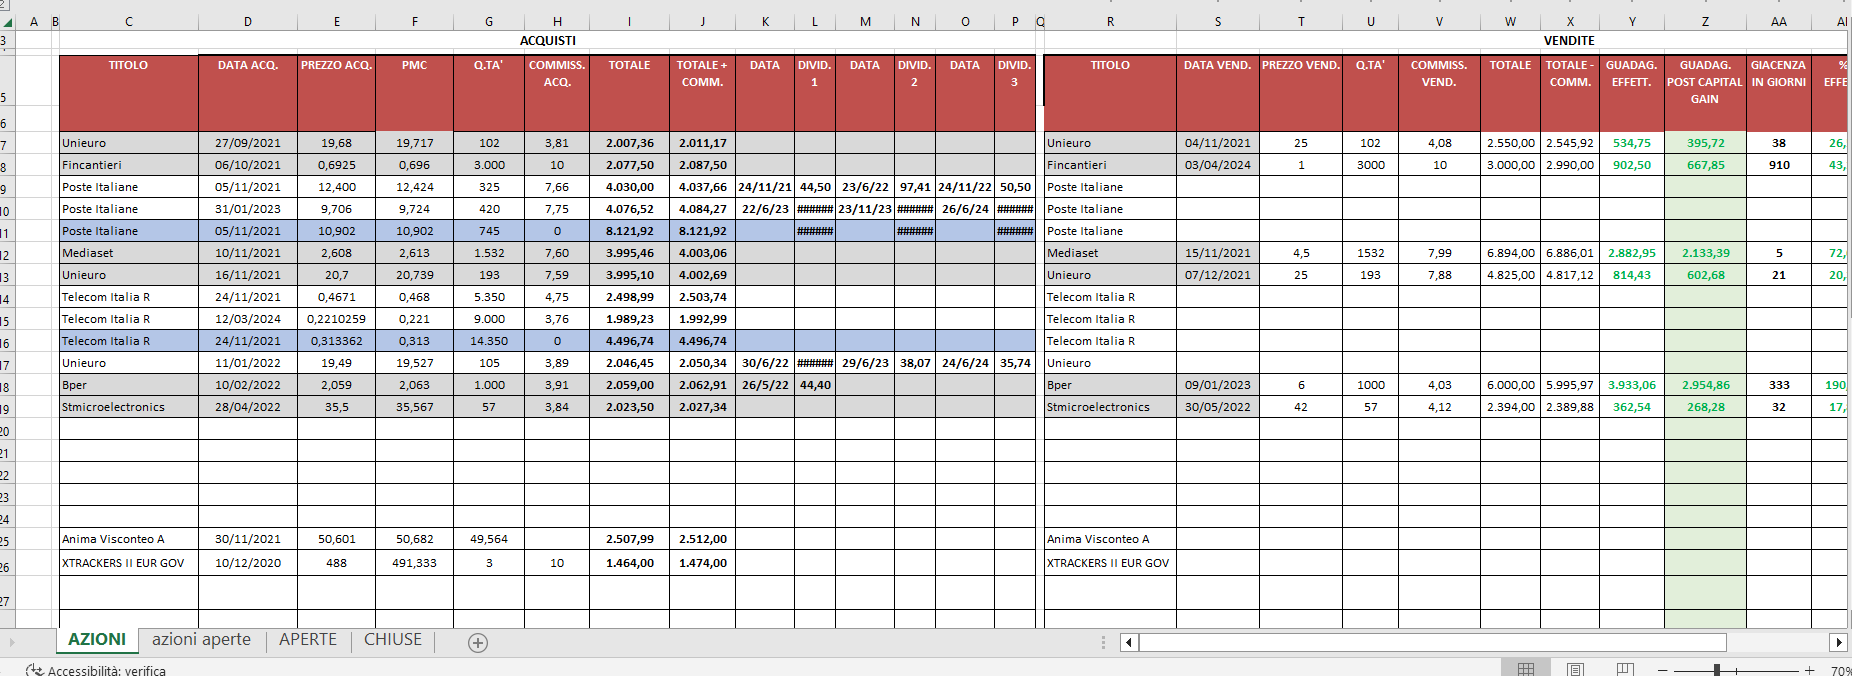Open the APERTE sheet tab
The width and height of the screenshot is (1852, 676).
(x=308, y=640)
